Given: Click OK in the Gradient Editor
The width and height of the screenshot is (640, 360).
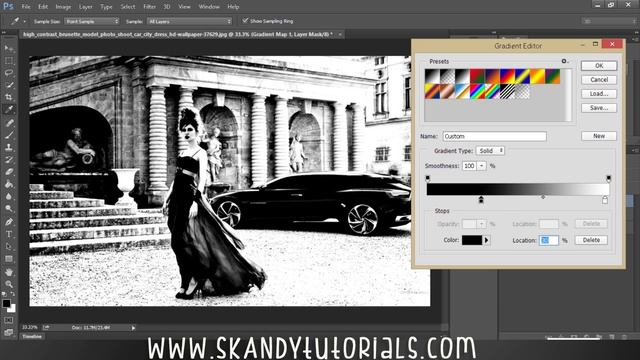Looking at the screenshot, I should 599,66.
